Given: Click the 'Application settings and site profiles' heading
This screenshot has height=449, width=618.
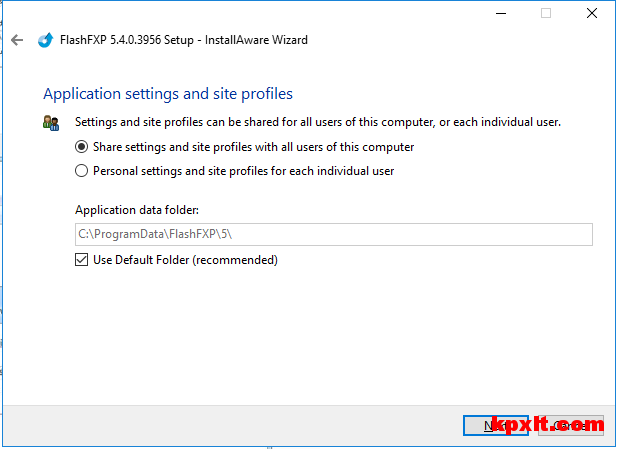Looking at the screenshot, I should tap(167, 94).
